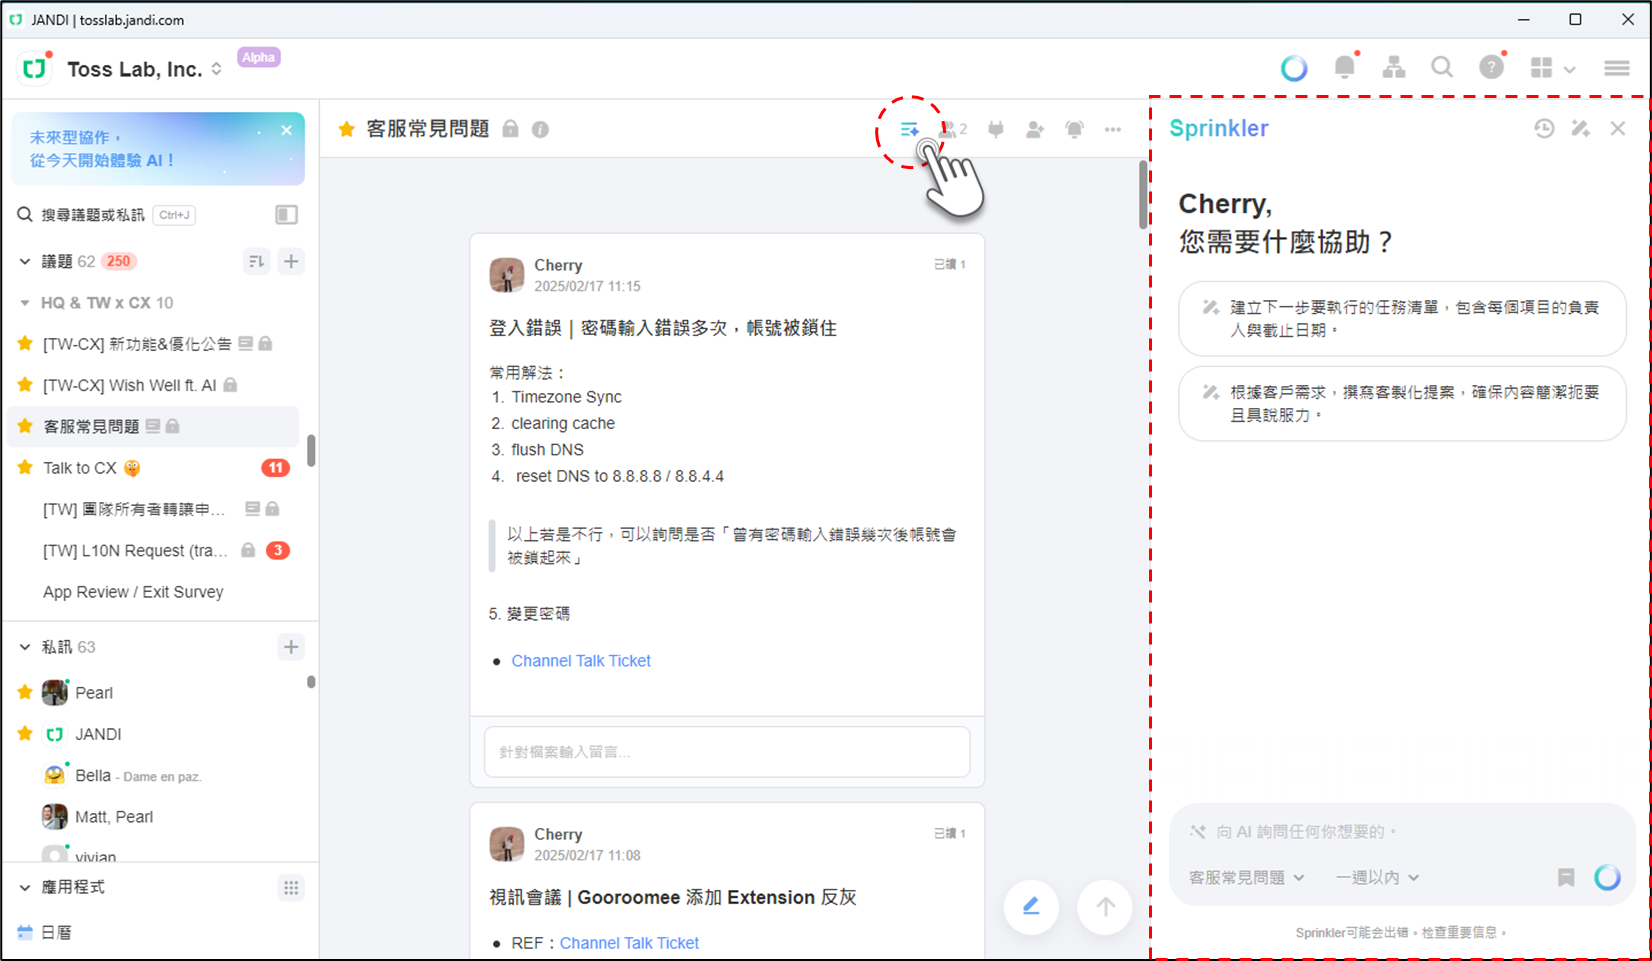1652x961 pixels.
Task: Collapse the 私訊 section
Action: pos(25,648)
